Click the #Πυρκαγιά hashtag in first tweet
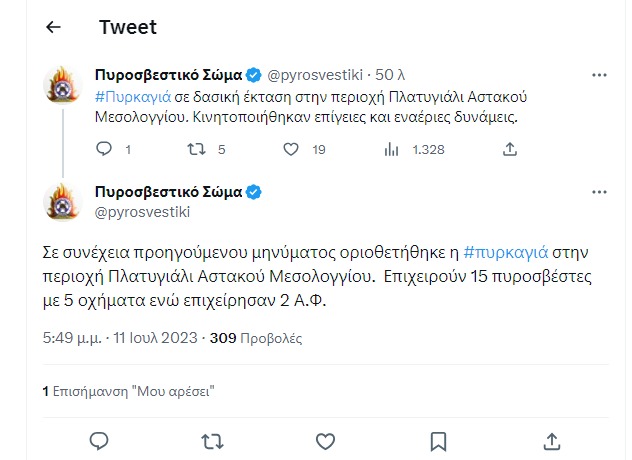Screen dimensions: 632x460 [x=134, y=95]
